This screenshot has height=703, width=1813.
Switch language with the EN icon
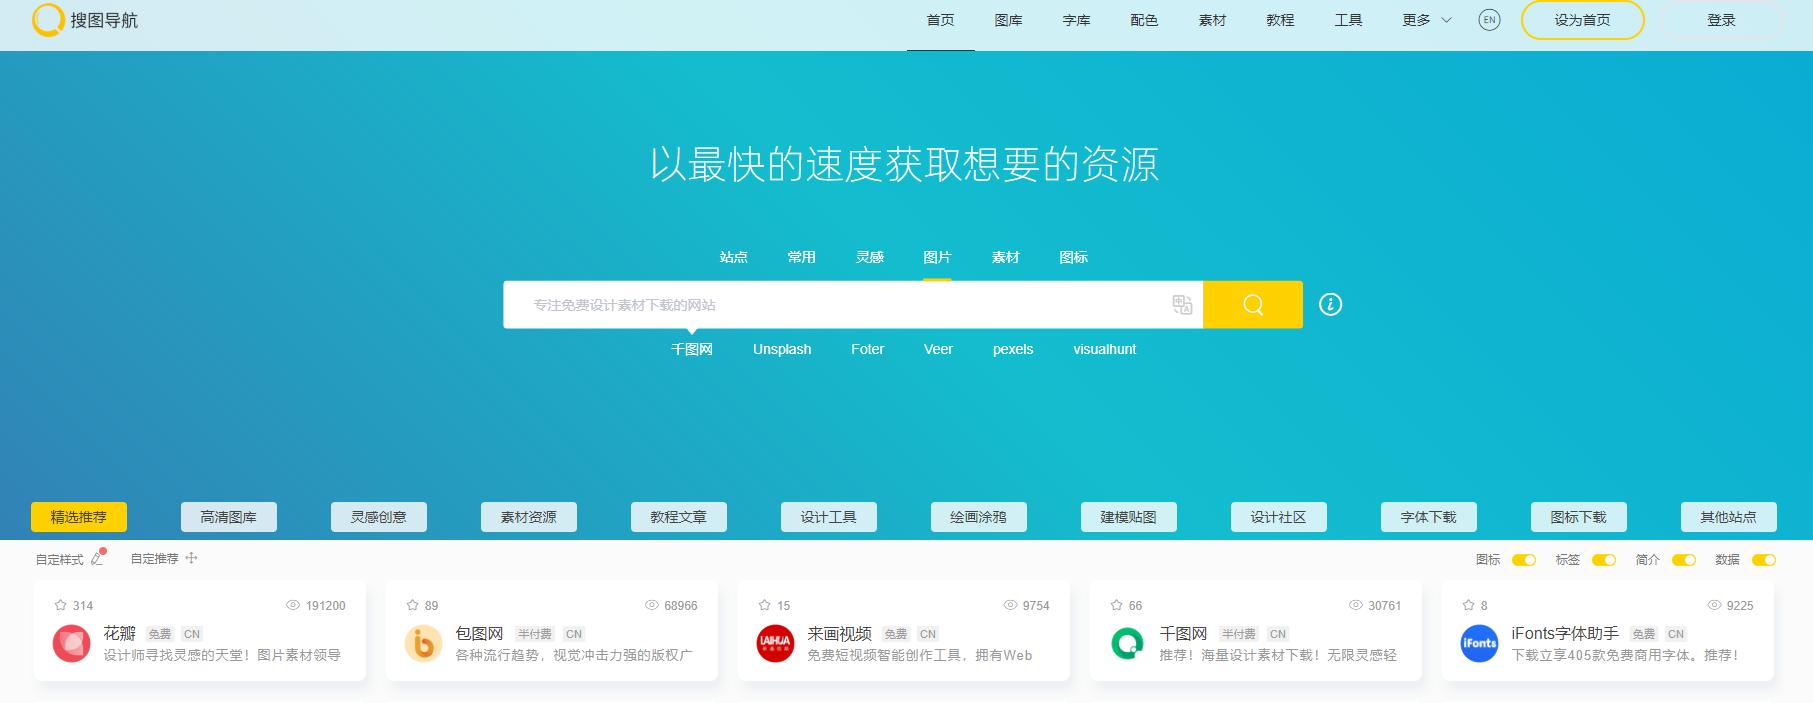[x=1489, y=20]
